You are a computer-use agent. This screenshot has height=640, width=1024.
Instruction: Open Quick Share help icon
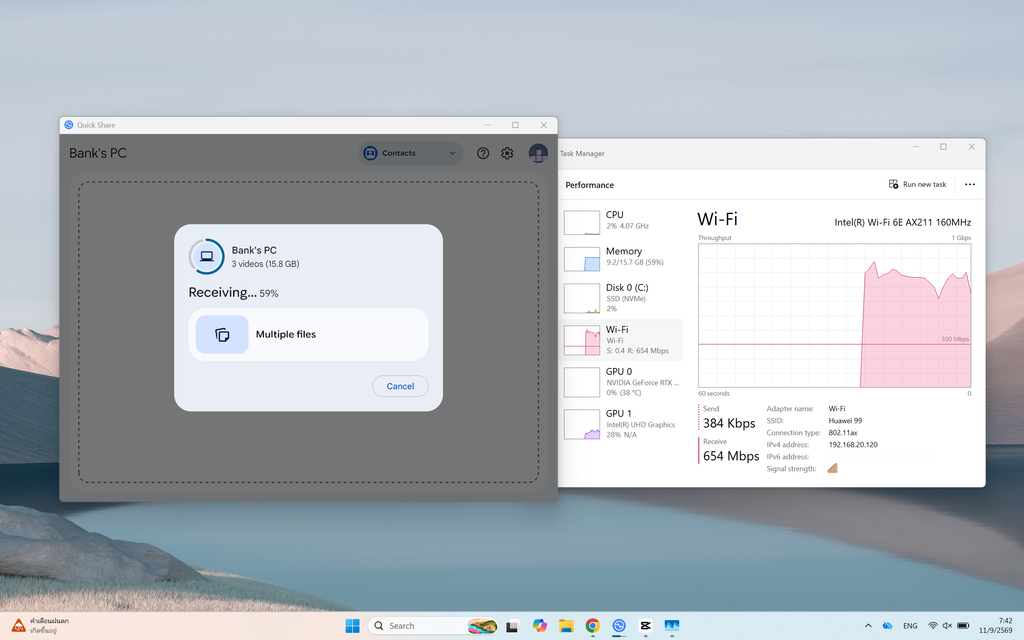pos(483,153)
